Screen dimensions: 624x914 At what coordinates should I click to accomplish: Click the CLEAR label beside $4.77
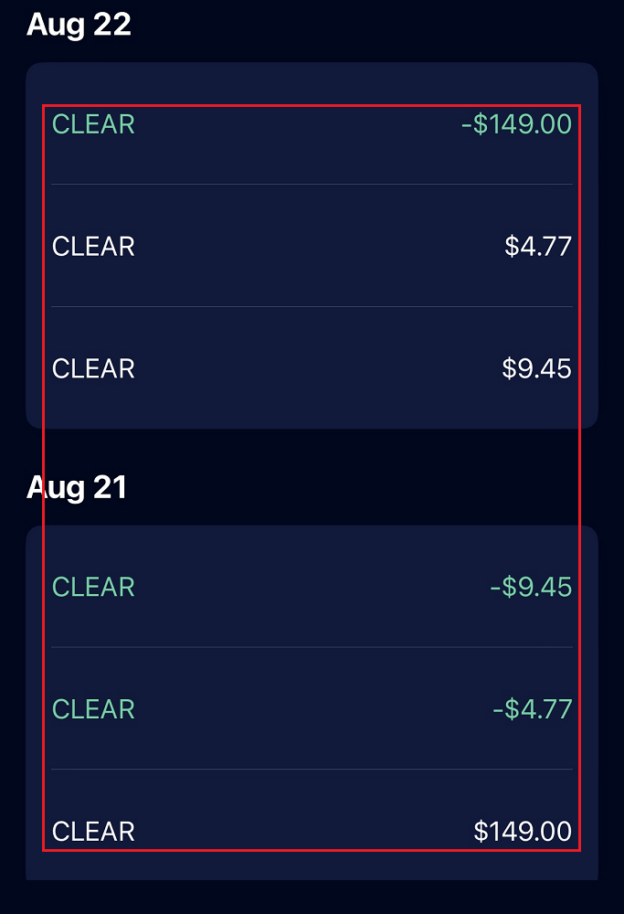click(x=93, y=247)
